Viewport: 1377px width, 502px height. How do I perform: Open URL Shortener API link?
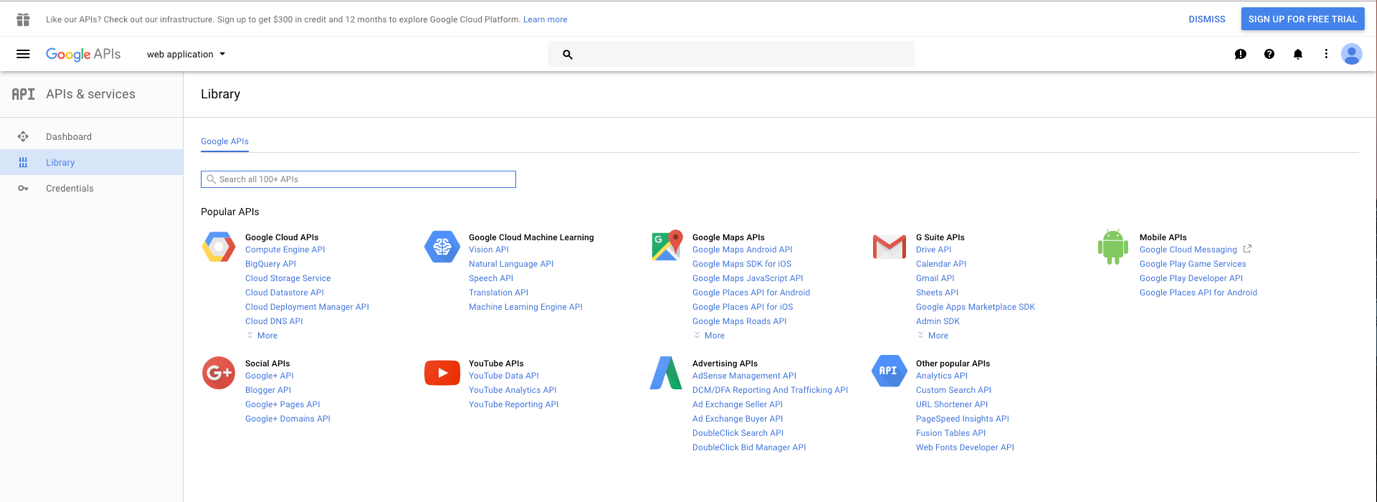[951, 405]
